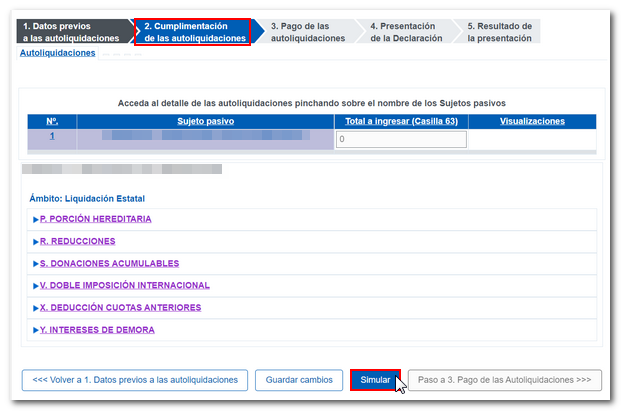The image size is (621, 411).
Task: Click the Total a ingresar input field
Action: [x=401, y=140]
